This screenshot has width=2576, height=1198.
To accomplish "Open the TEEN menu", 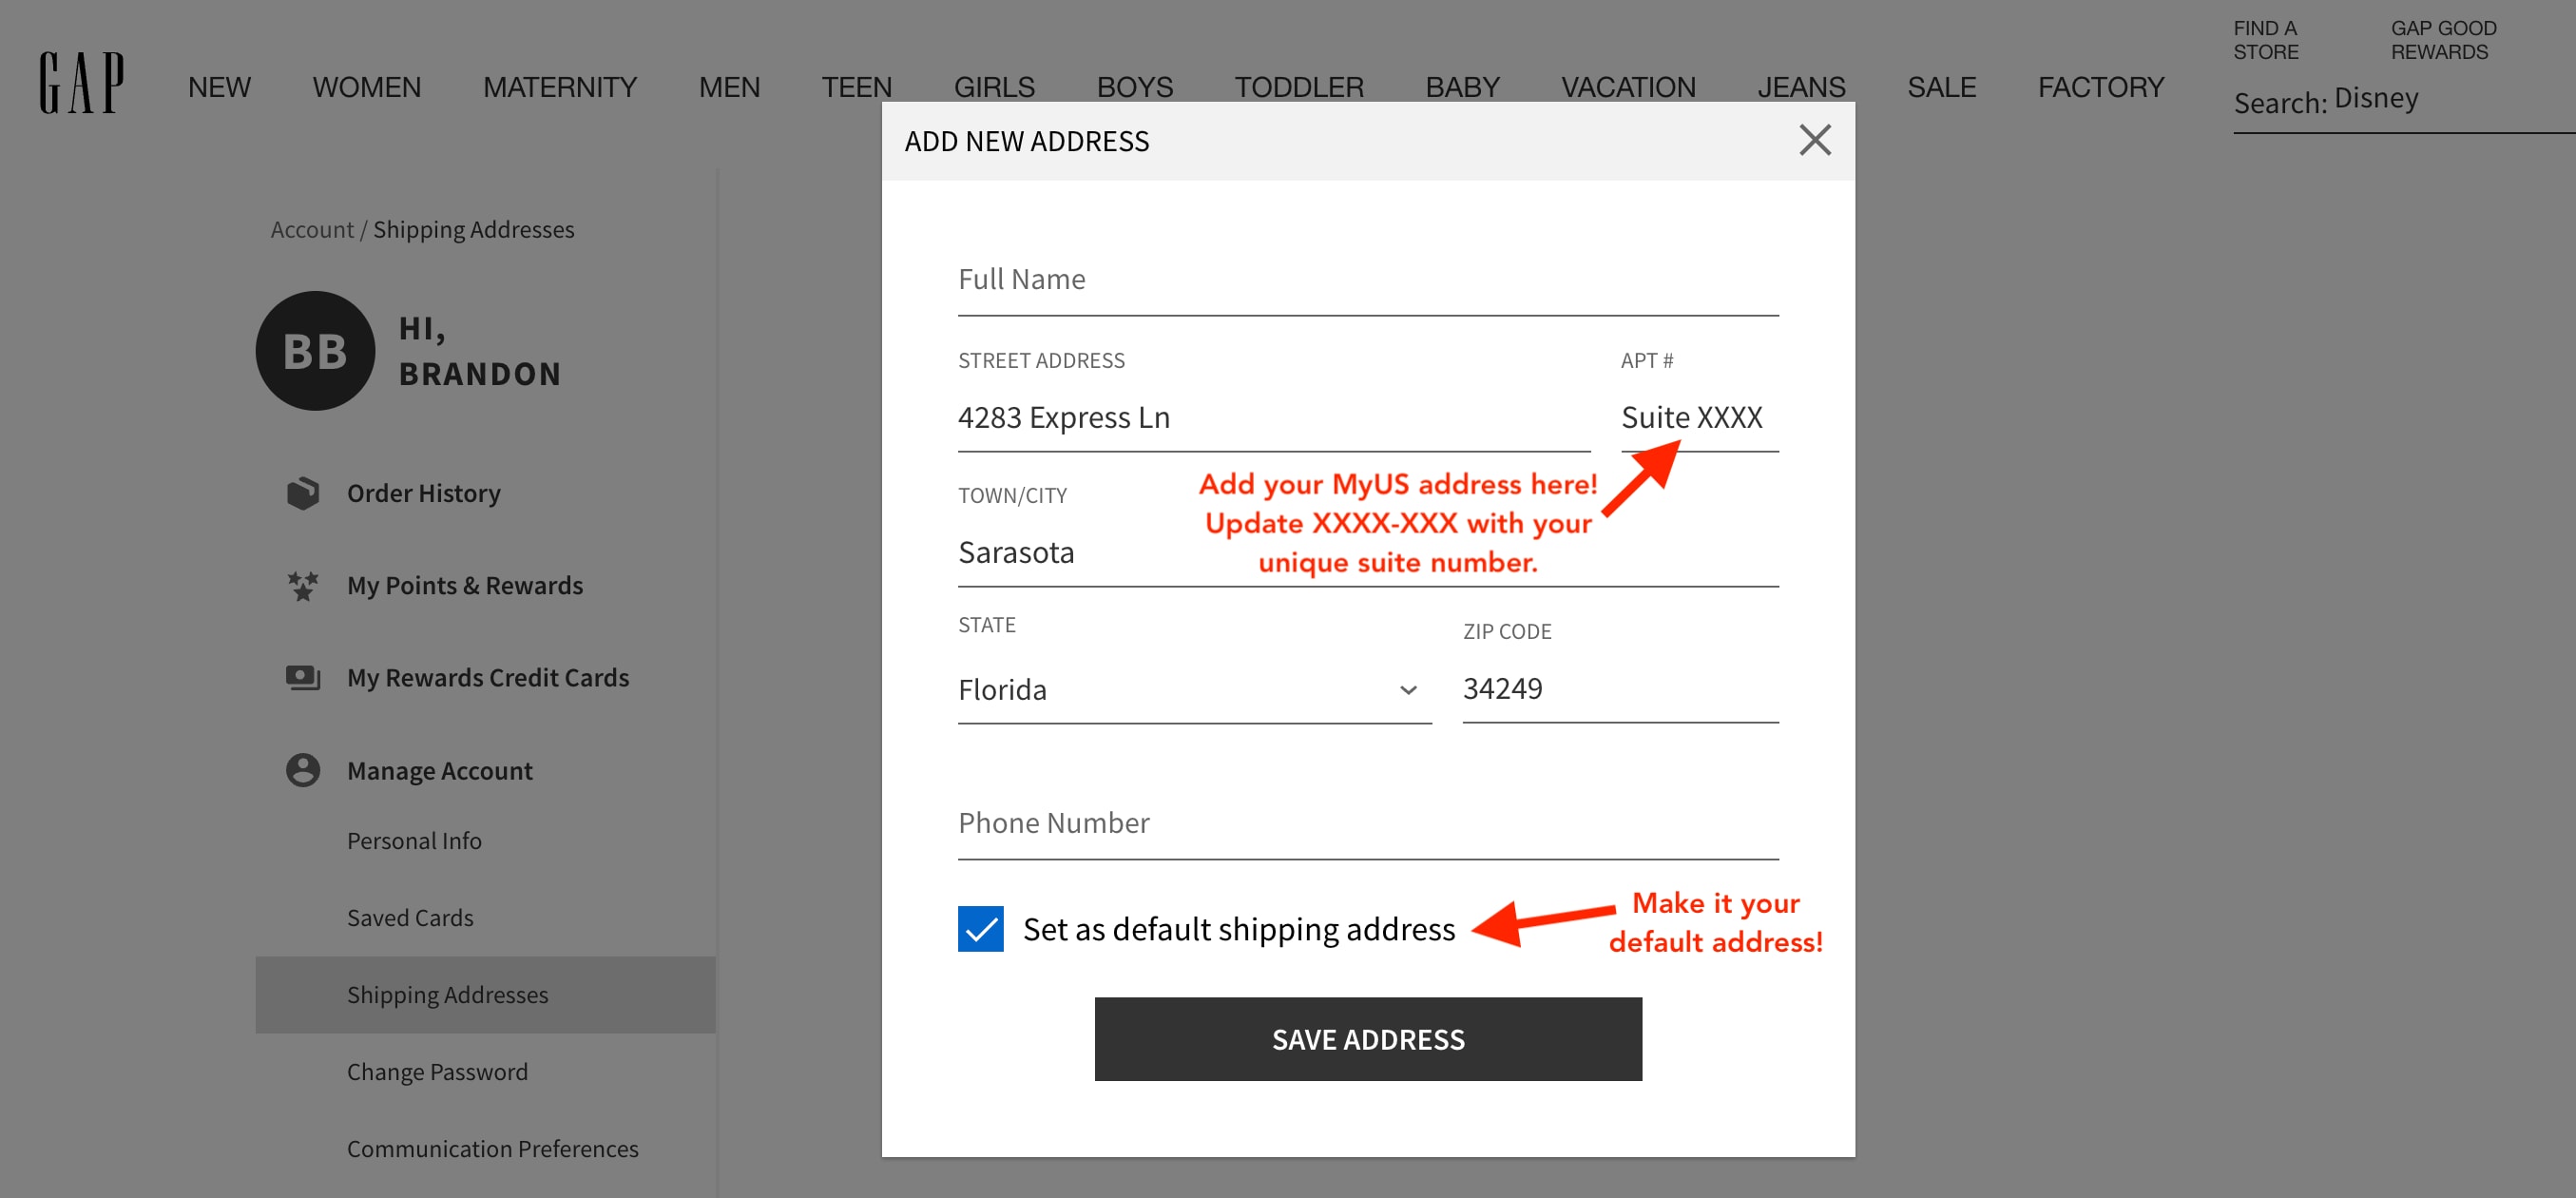I will (856, 87).
